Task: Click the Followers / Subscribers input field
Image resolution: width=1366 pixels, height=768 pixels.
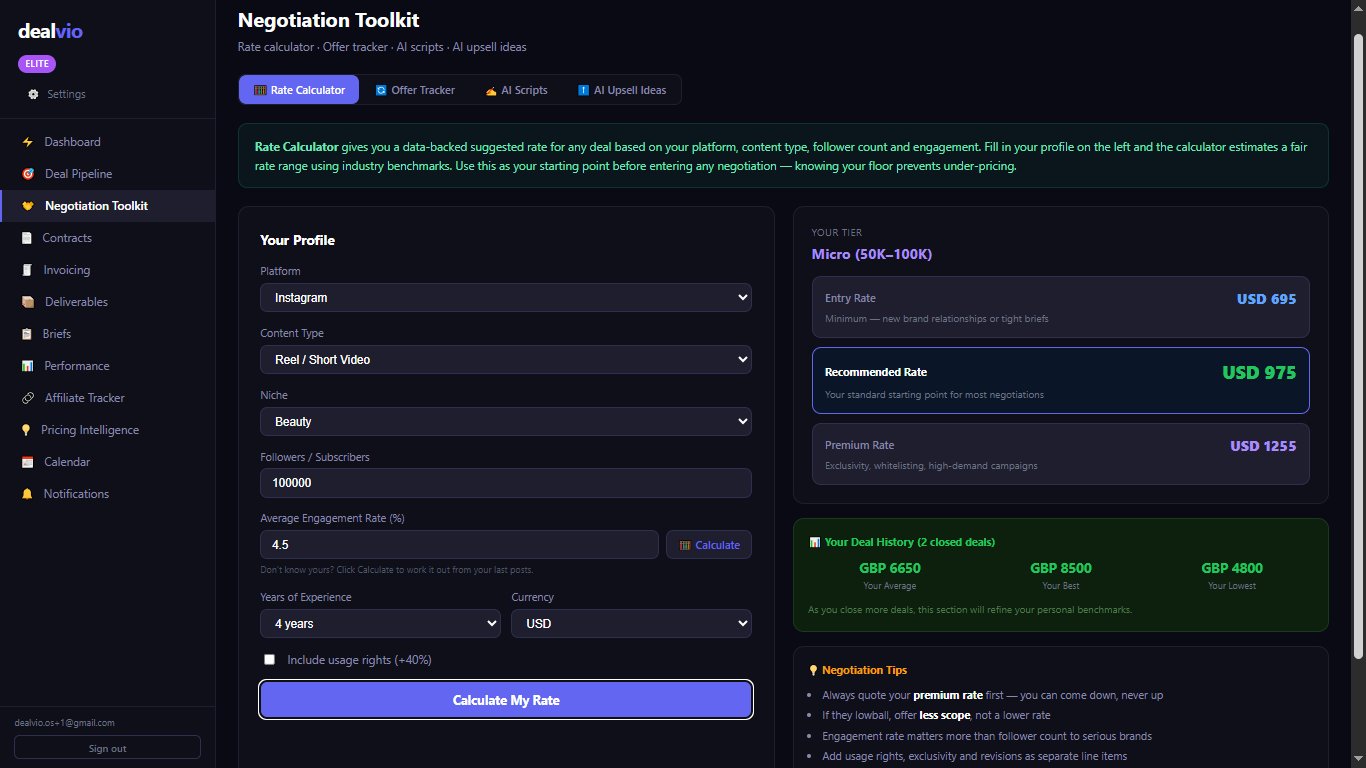Action: click(505, 483)
